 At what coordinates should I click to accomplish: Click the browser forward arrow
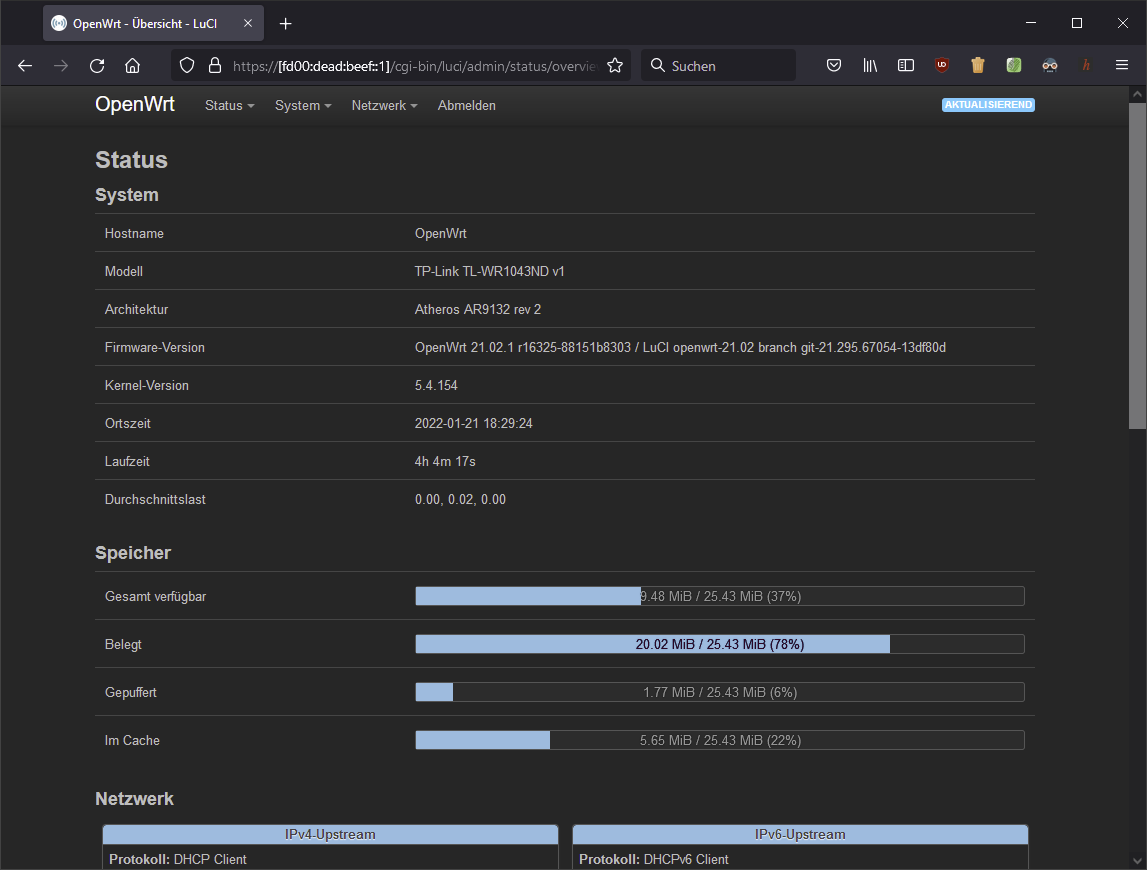point(61,66)
